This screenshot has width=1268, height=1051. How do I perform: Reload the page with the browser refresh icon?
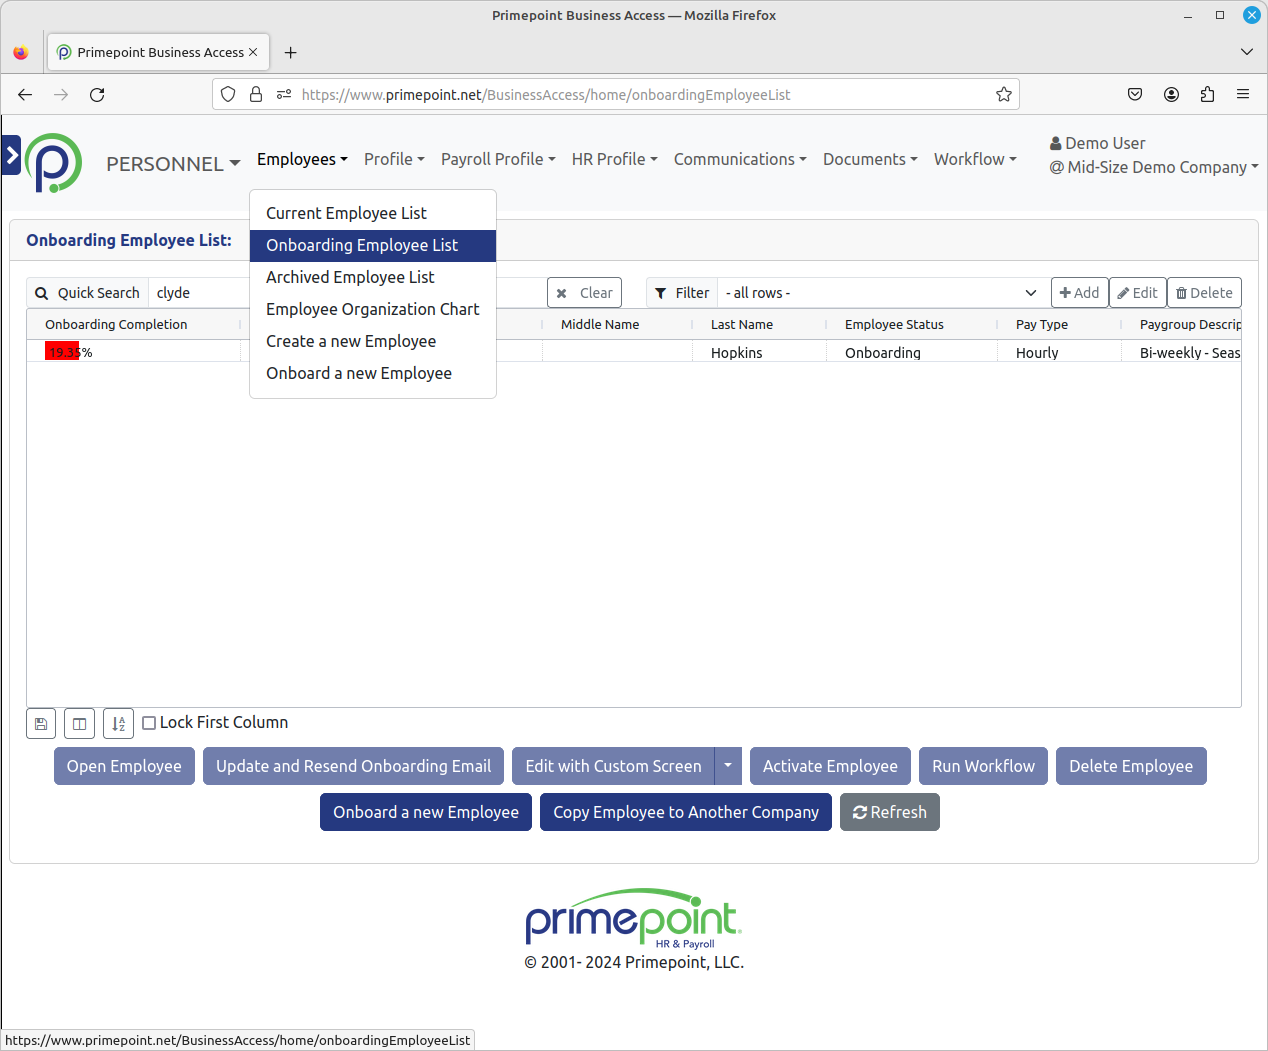click(x=97, y=94)
